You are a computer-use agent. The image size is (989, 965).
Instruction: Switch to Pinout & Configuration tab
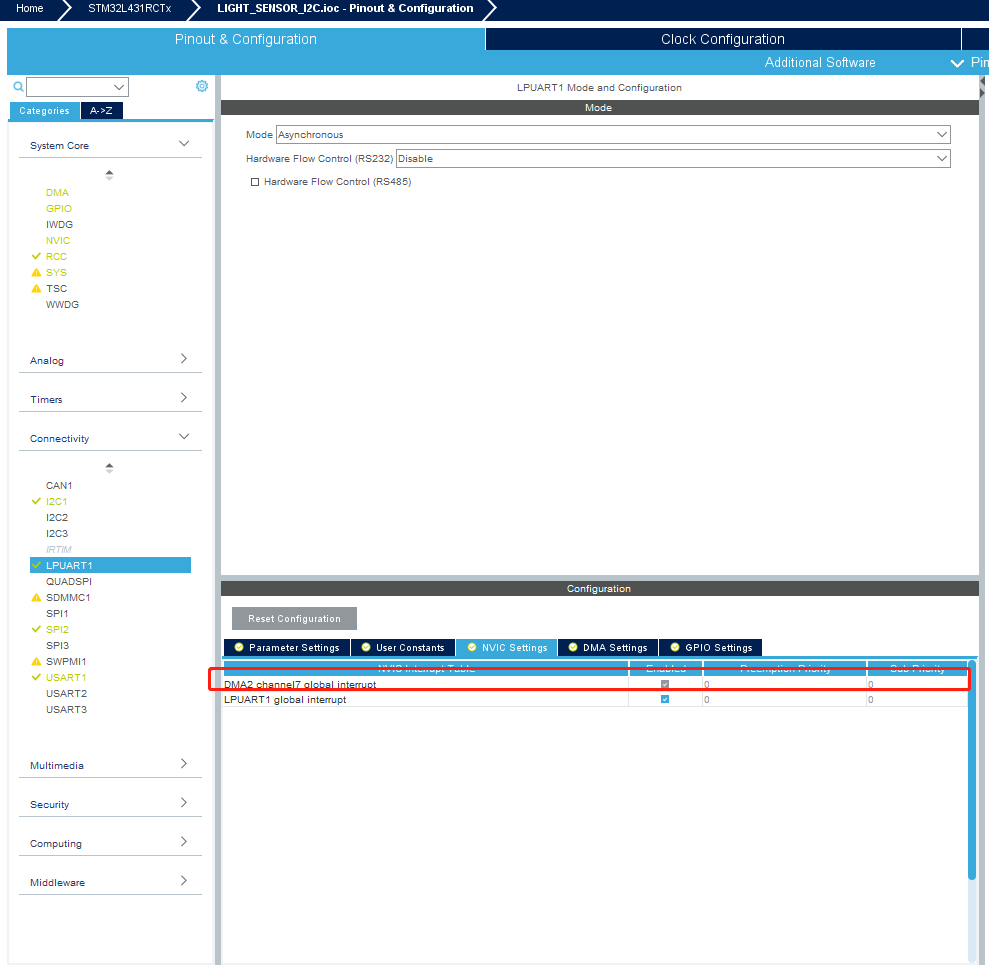pyautogui.click(x=246, y=39)
